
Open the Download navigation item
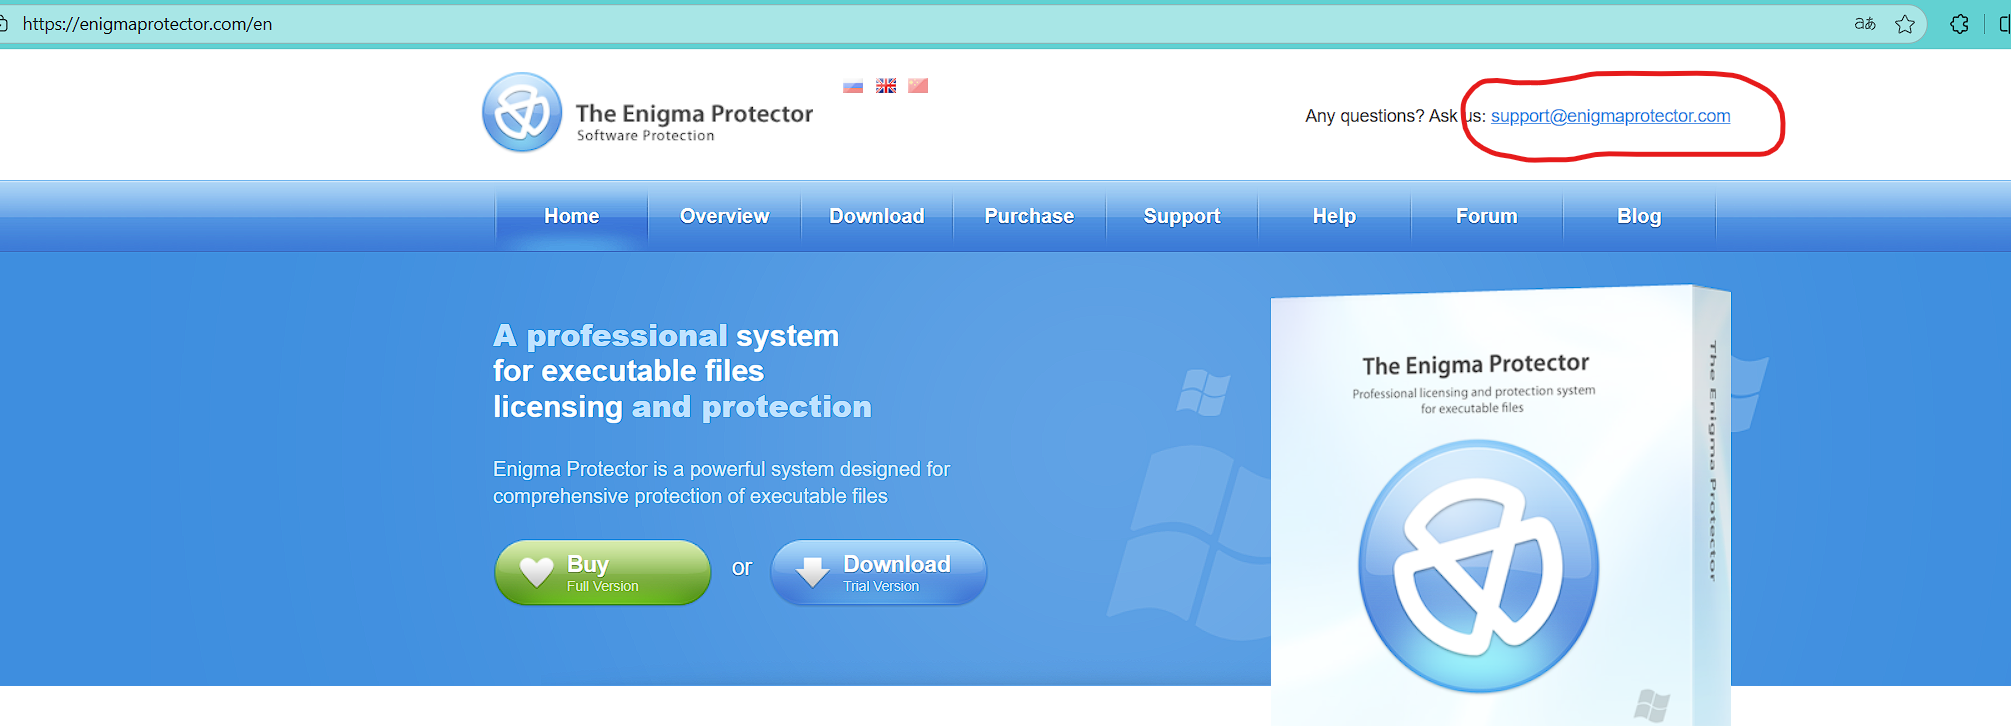[877, 216]
